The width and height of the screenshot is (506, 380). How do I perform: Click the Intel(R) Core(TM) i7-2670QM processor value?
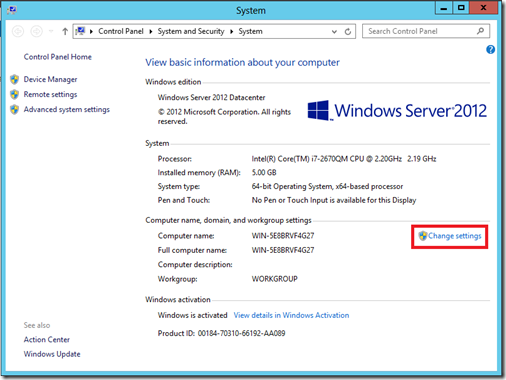[x=344, y=159]
